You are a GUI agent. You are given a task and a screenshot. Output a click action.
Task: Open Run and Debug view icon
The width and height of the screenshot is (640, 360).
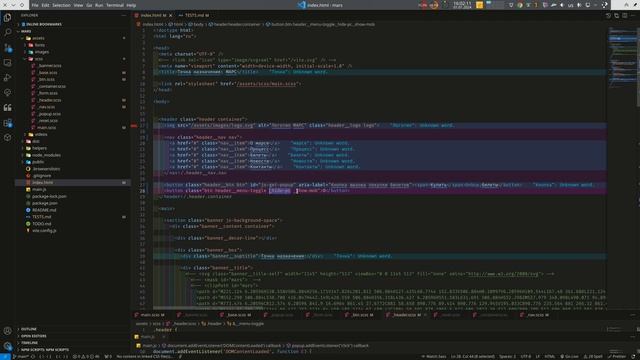(7, 78)
